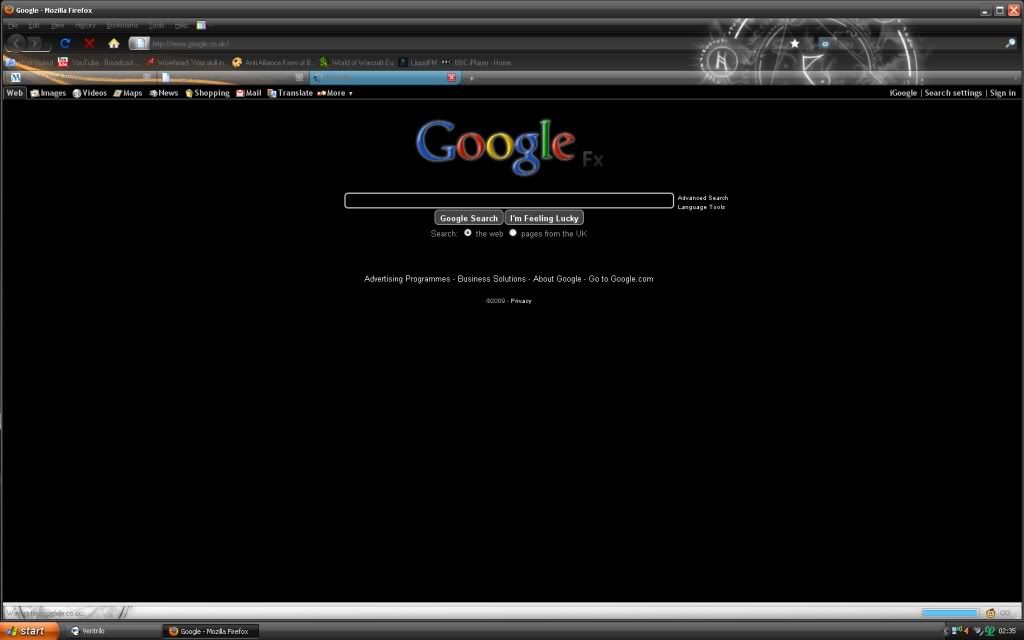Viewport: 1024px width, 640px height.
Task: Go to Google Maps
Action: click(128, 93)
